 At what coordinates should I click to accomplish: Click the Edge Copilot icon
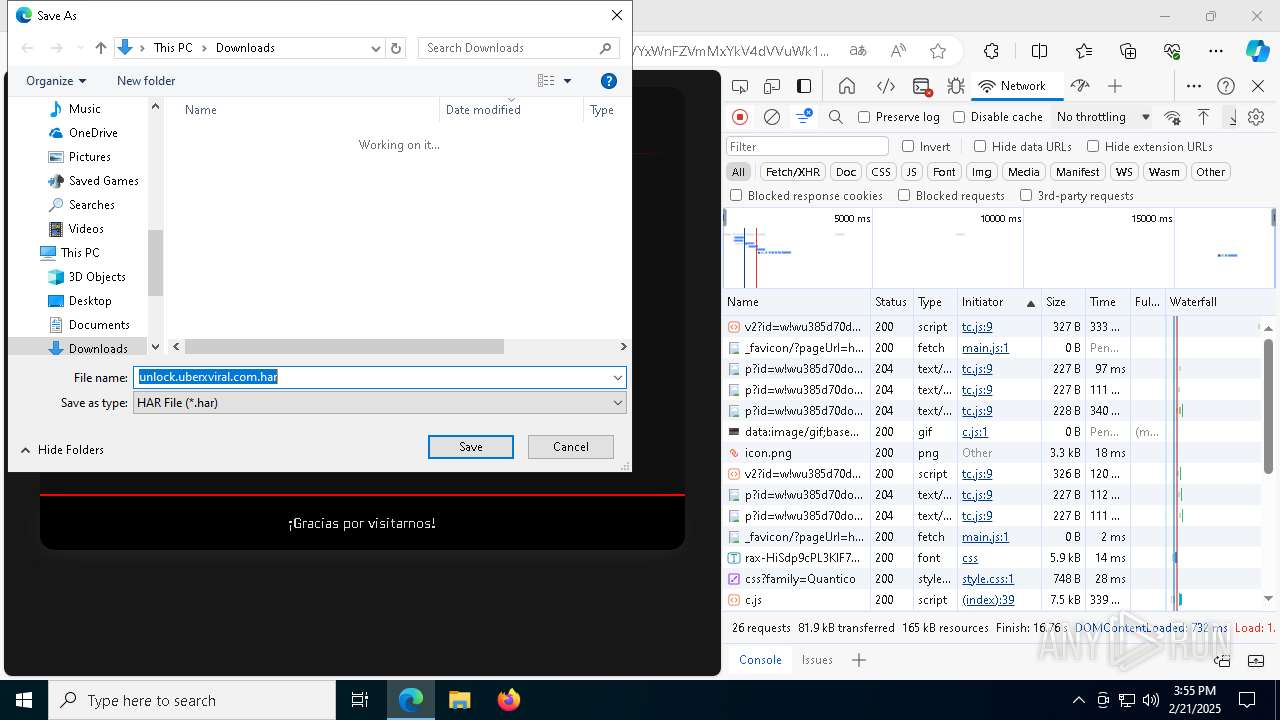tap(1257, 51)
